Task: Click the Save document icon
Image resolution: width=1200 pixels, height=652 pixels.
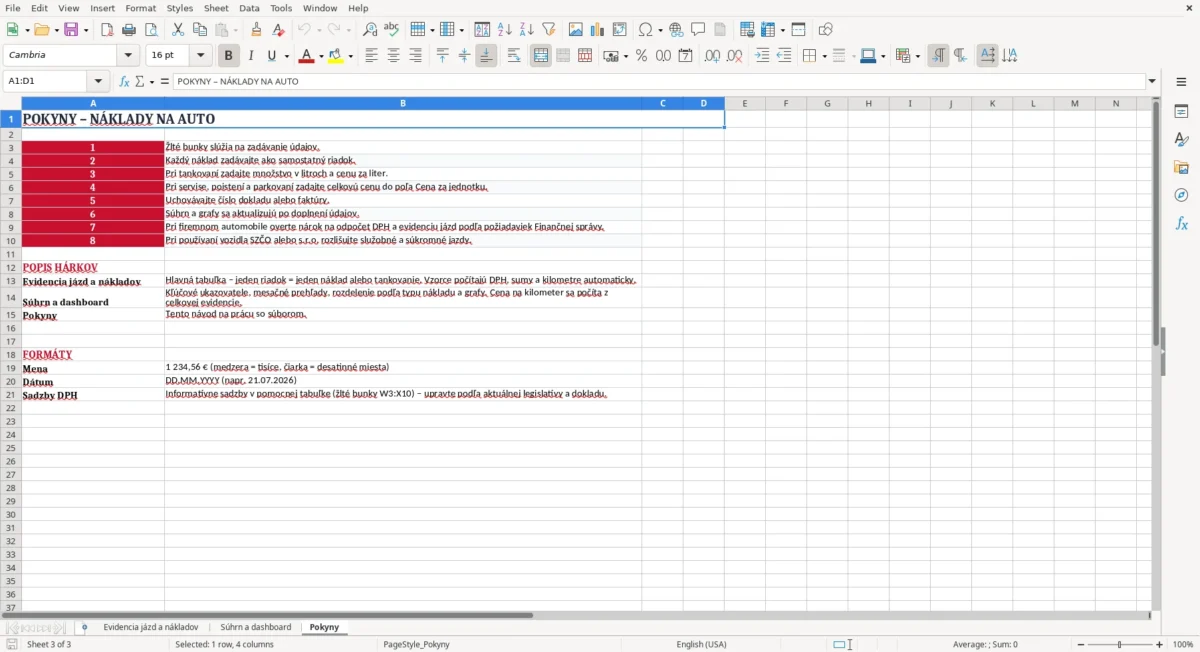Action: point(71,30)
